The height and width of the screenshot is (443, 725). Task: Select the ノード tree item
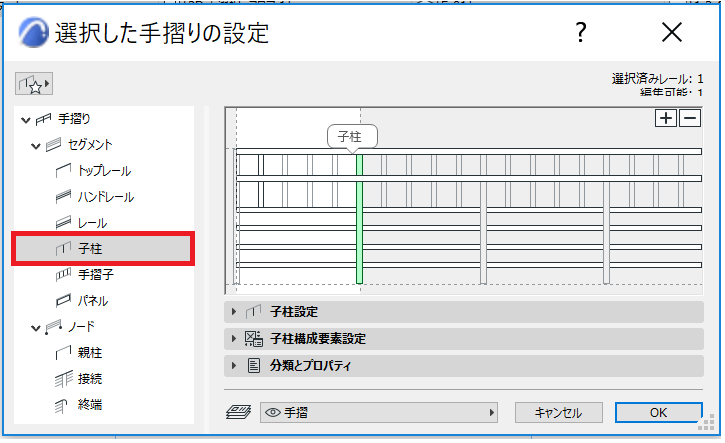point(81,327)
